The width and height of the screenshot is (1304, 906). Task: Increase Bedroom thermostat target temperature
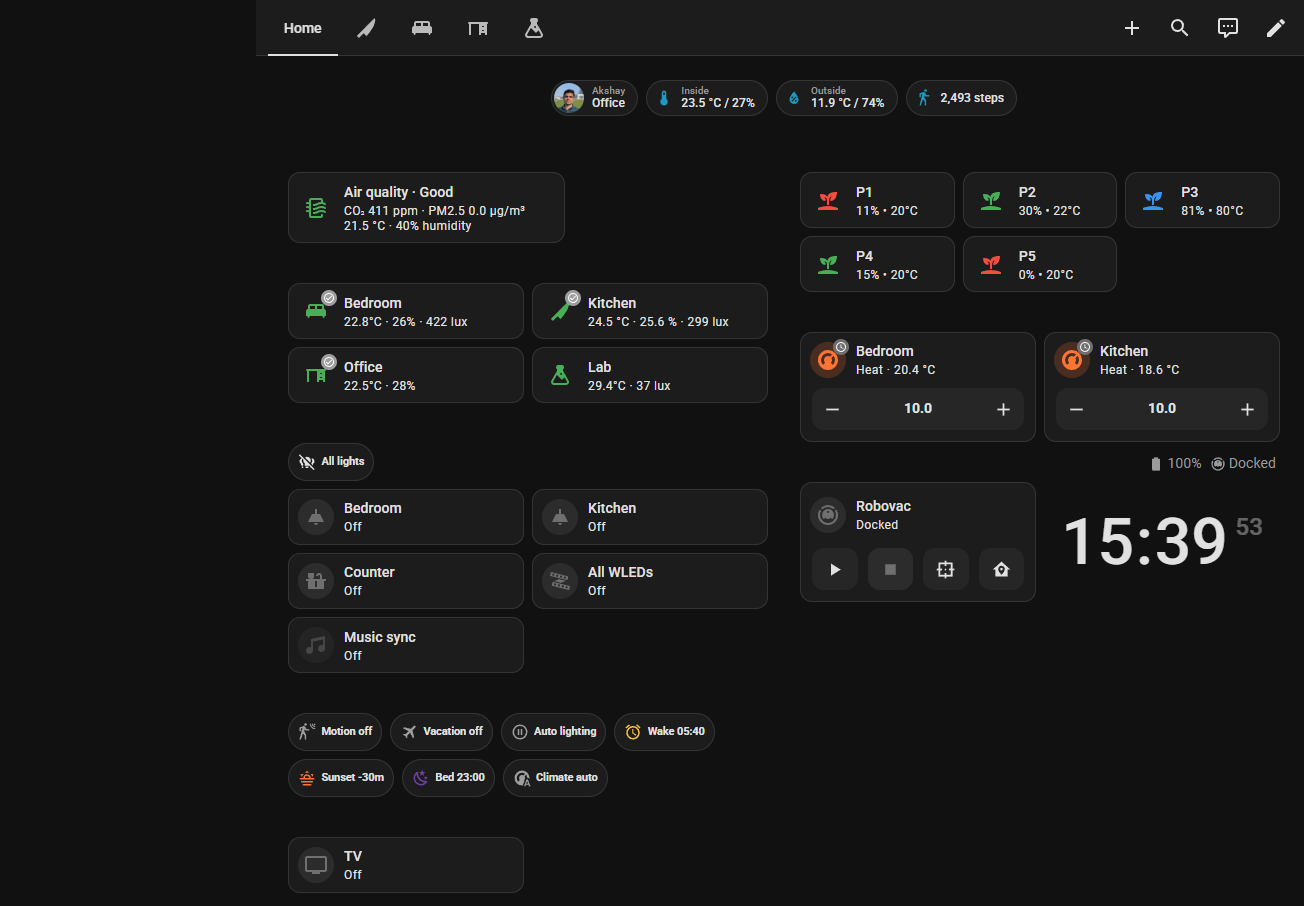pyautogui.click(x=1004, y=409)
